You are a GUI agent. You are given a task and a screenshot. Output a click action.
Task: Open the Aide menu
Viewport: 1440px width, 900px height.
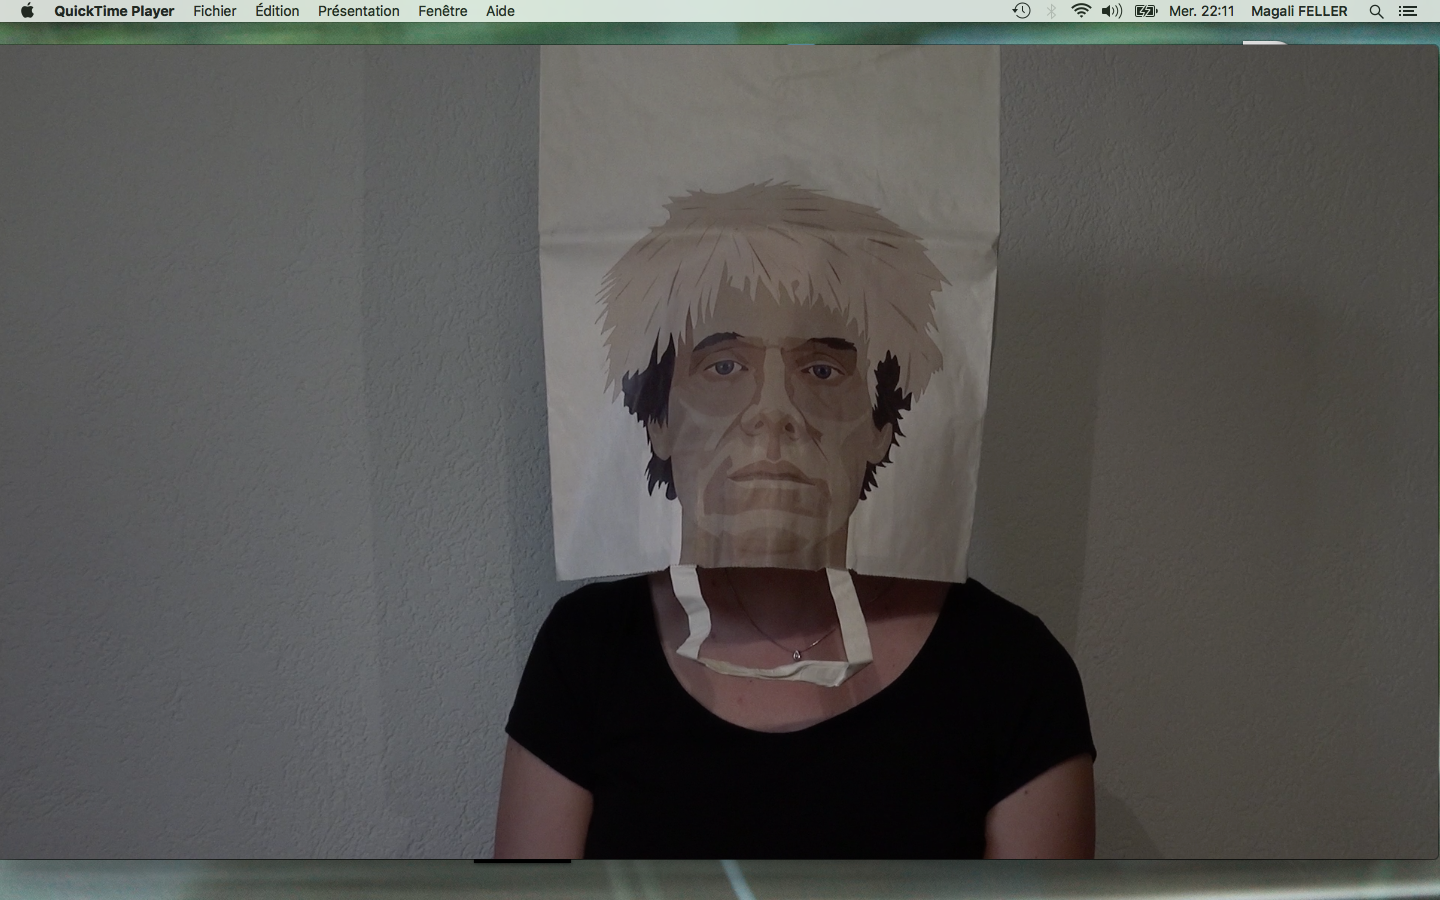[500, 11]
